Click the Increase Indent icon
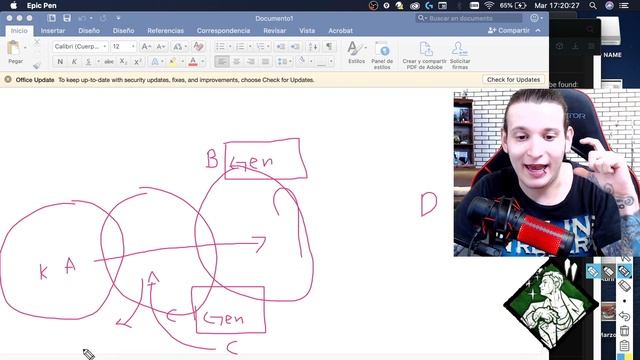The width and height of the screenshot is (640, 360). tap(295, 47)
